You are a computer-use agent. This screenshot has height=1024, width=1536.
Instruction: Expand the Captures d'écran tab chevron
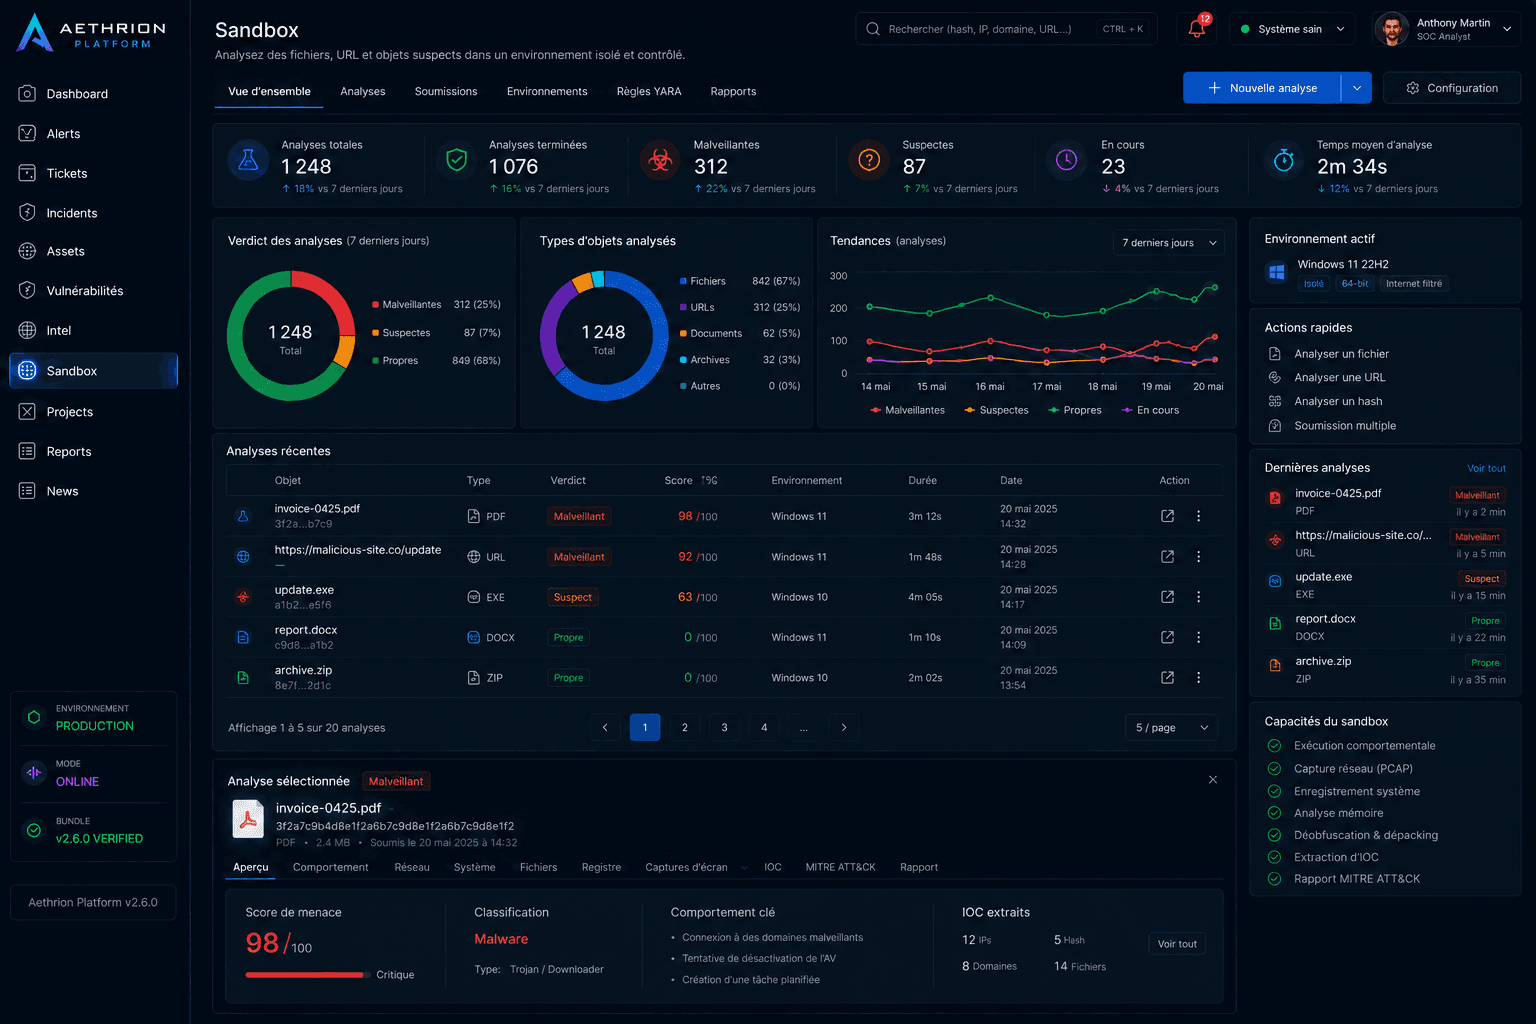click(x=744, y=868)
